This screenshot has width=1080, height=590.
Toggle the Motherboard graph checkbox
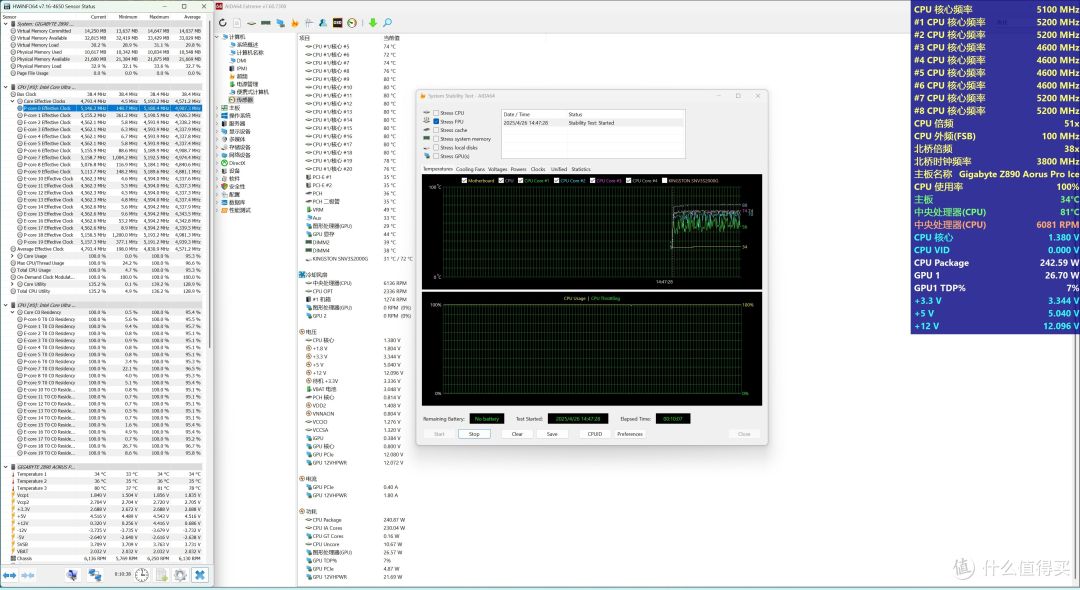pyautogui.click(x=464, y=180)
